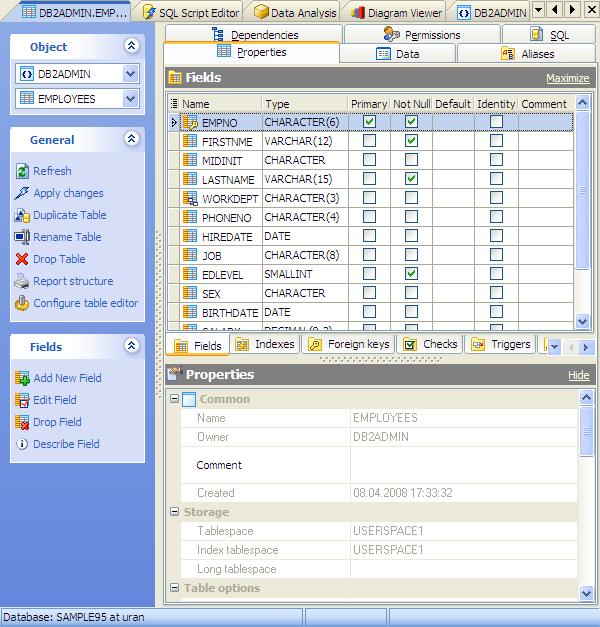
Task: Switch to the SQL tab
Action: (549, 35)
